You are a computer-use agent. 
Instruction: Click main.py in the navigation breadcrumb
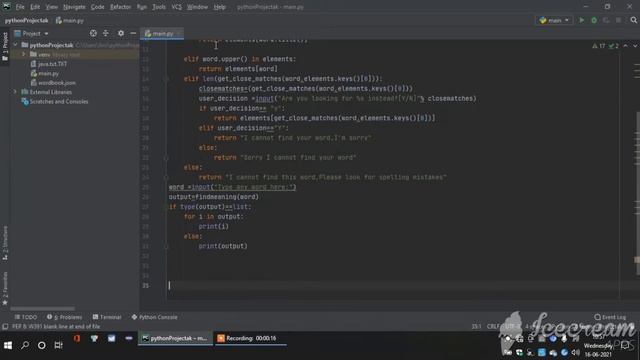pyautogui.click(x=70, y=20)
